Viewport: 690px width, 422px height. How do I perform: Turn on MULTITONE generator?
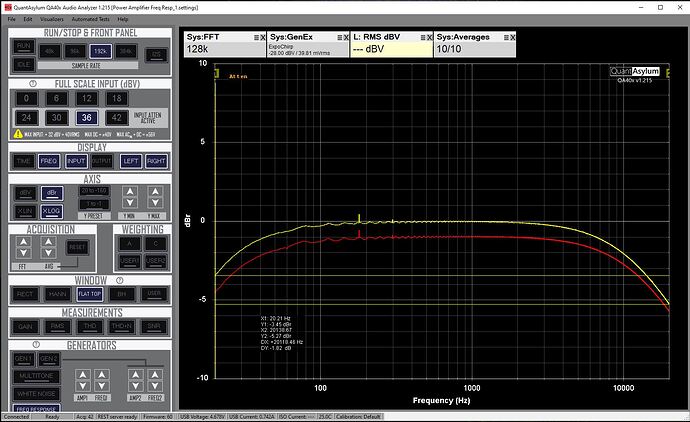[37, 376]
